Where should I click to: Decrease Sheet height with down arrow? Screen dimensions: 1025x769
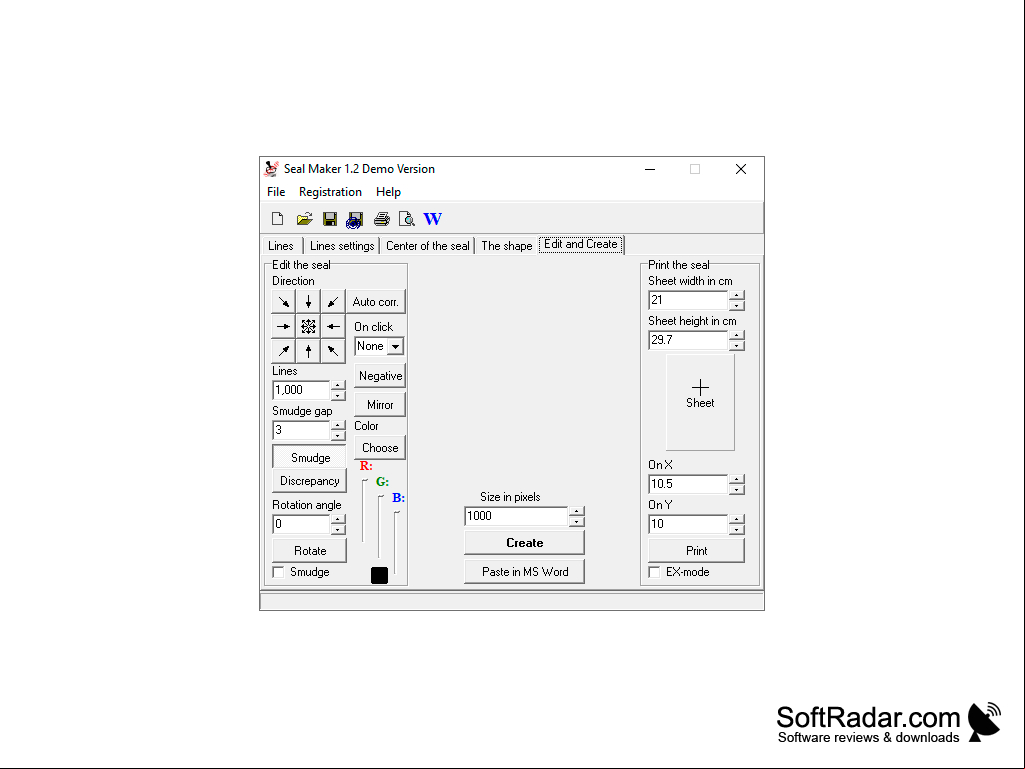(737, 345)
